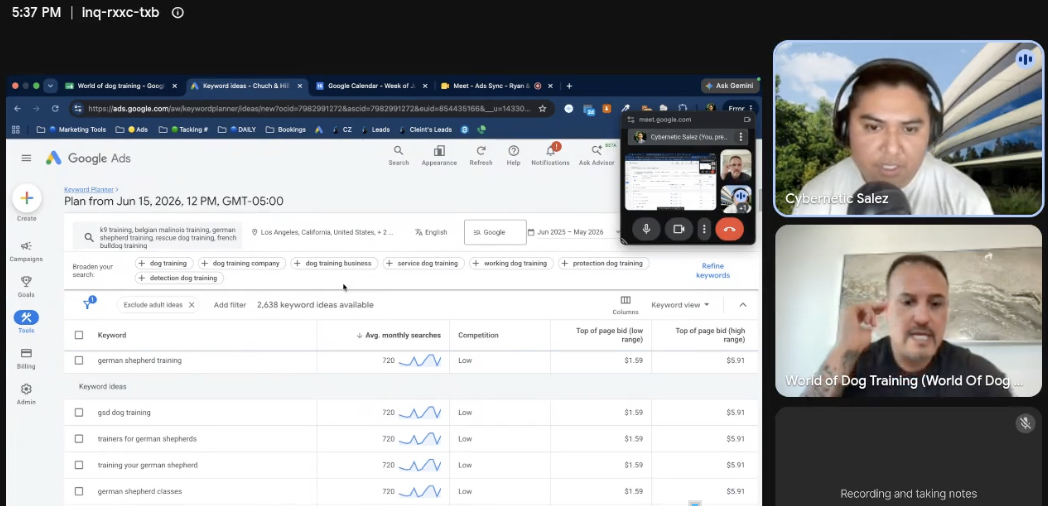Add detection dog training suggestion
Screen dimensions: 1048x506
[x=178, y=278]
